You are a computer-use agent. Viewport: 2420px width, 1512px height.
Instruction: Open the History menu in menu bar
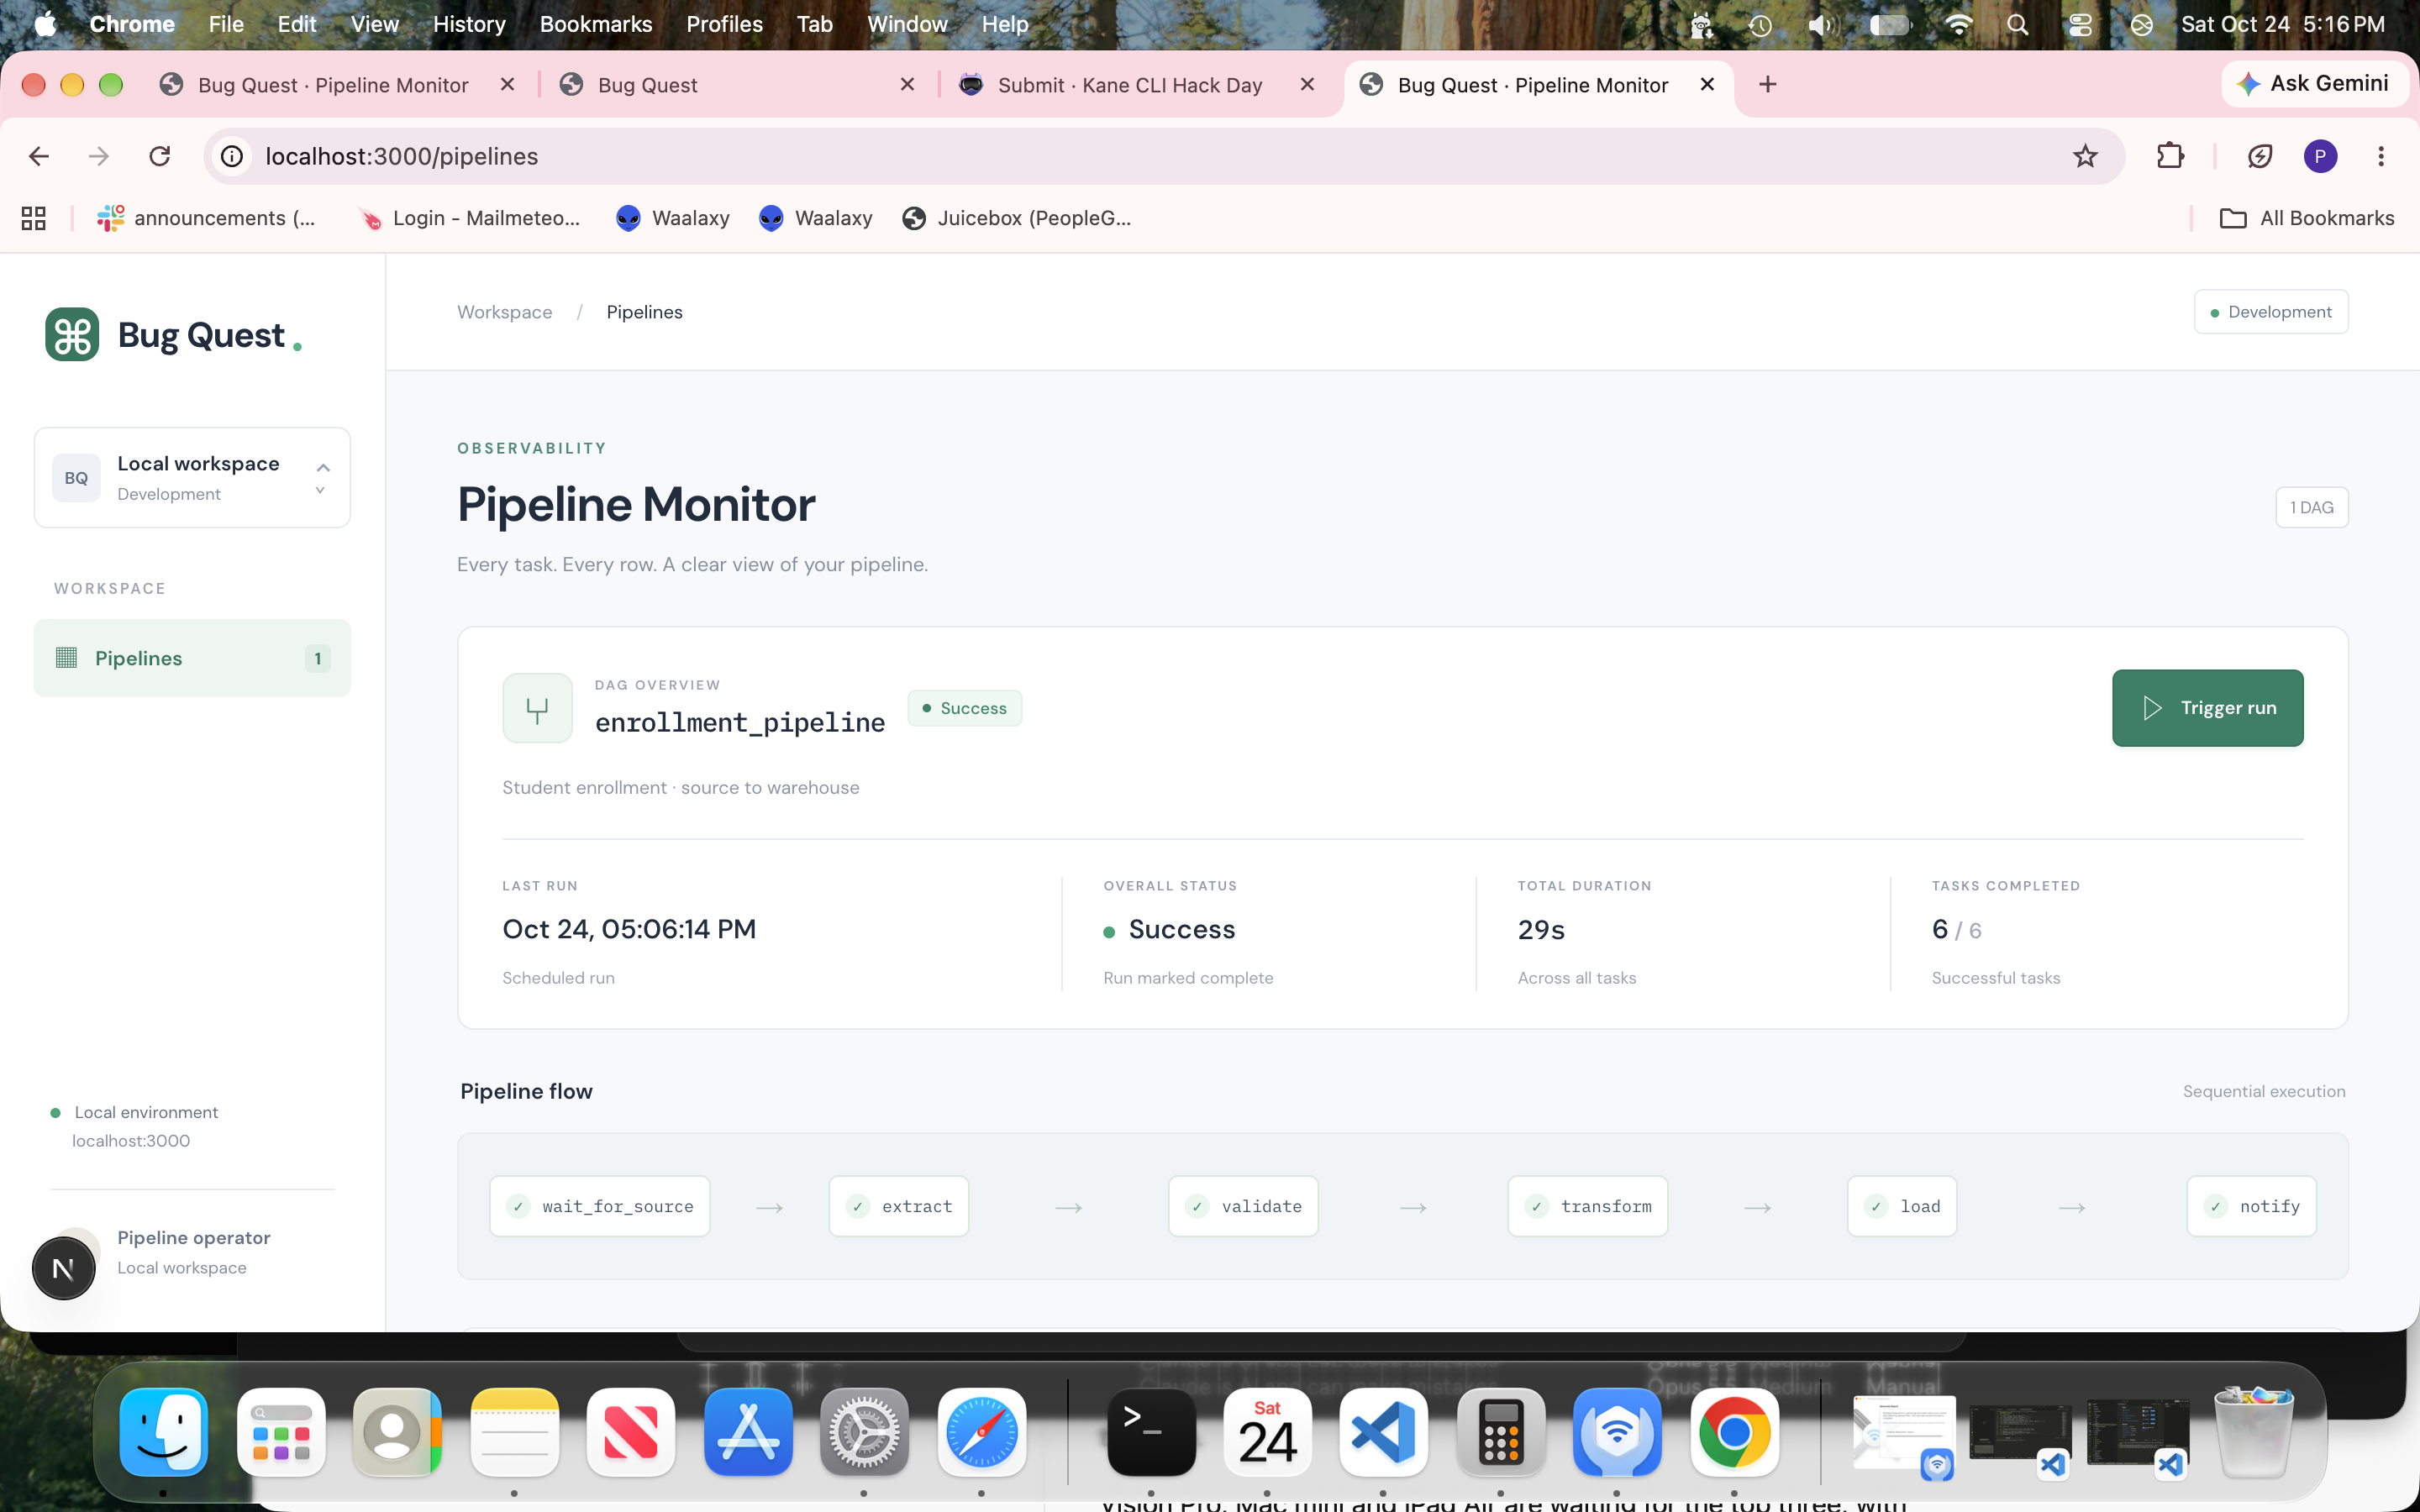point(469,24)
